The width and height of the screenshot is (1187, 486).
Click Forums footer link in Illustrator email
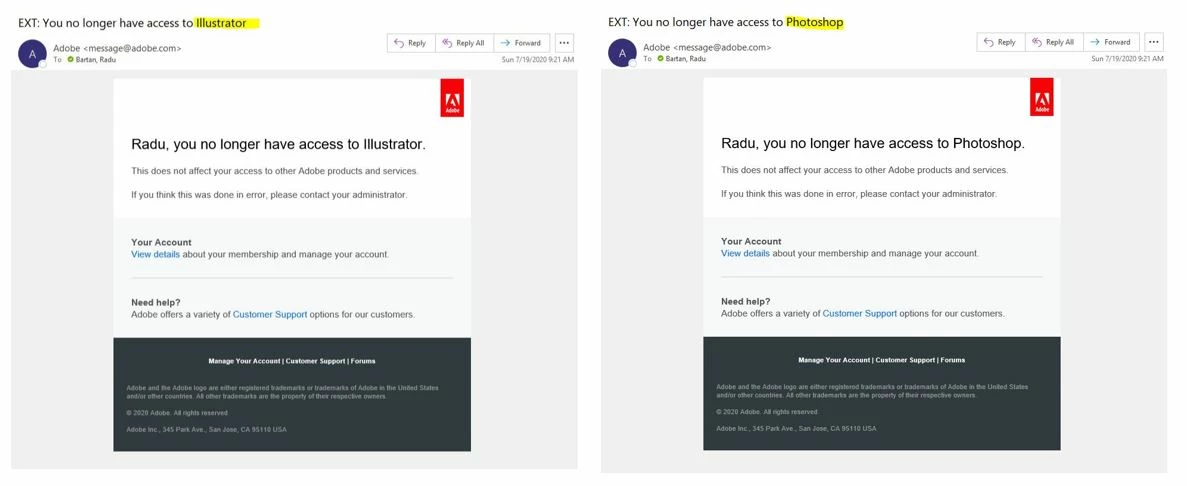(363, 362)
